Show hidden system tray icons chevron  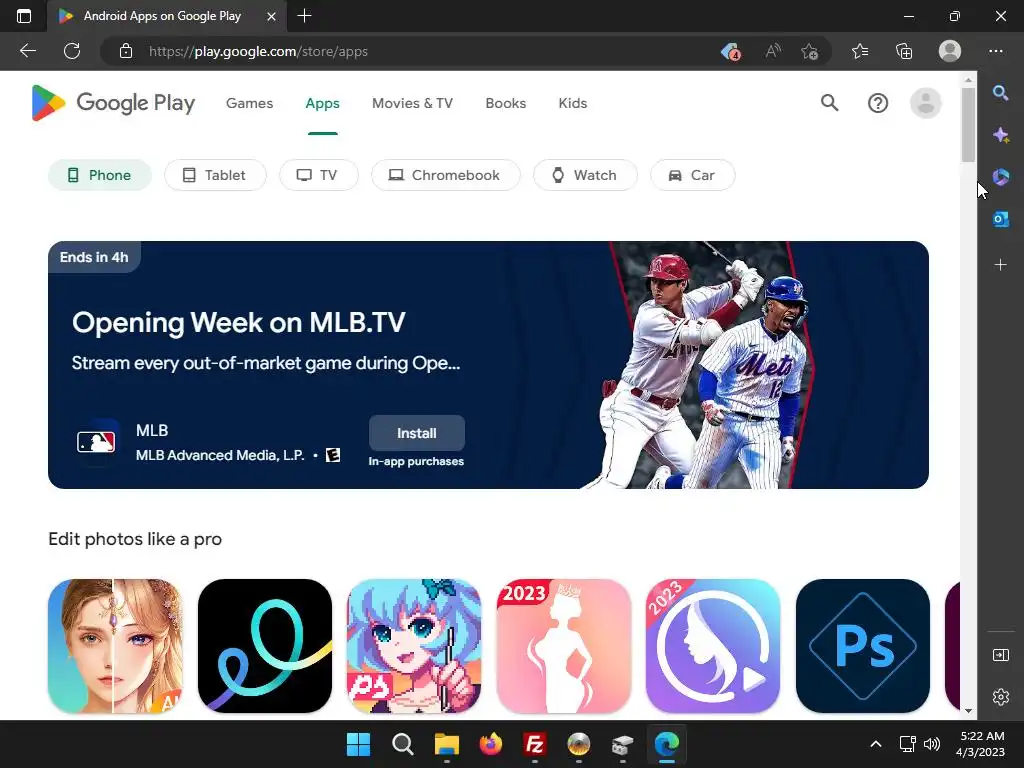point(876,744)
